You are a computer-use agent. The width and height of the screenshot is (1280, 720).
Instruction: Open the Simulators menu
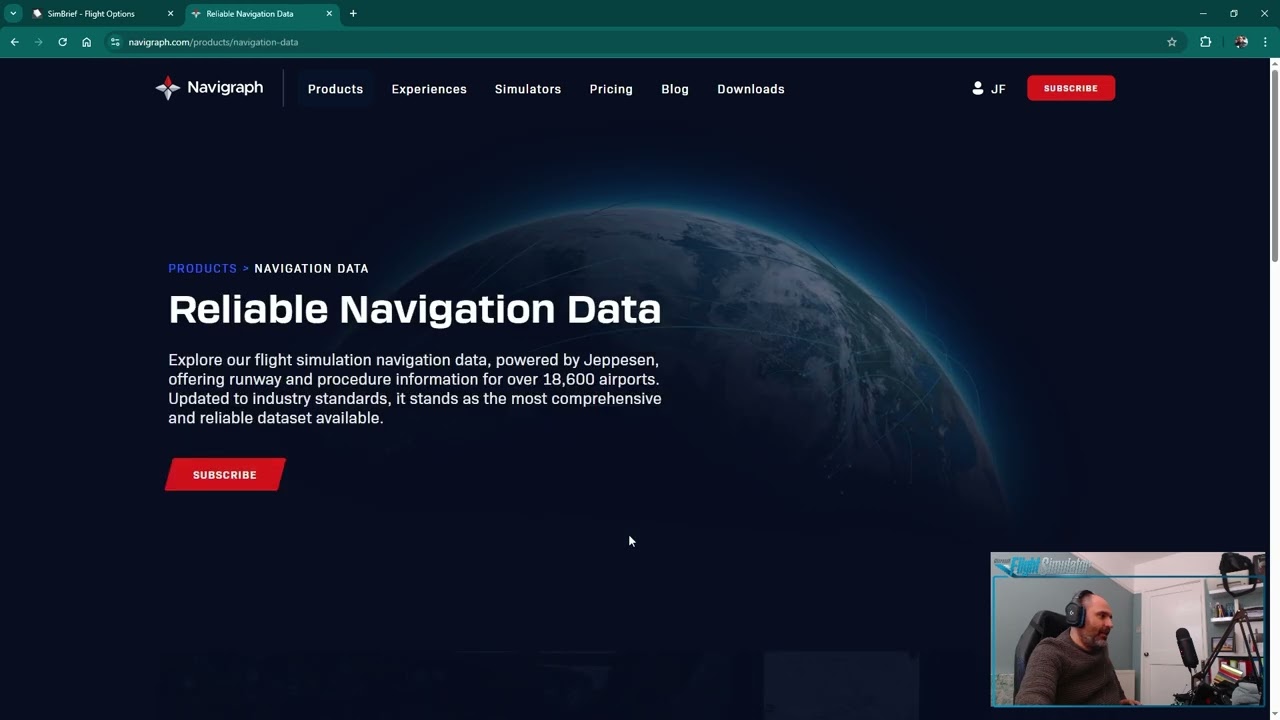click(x=528, y=89)
